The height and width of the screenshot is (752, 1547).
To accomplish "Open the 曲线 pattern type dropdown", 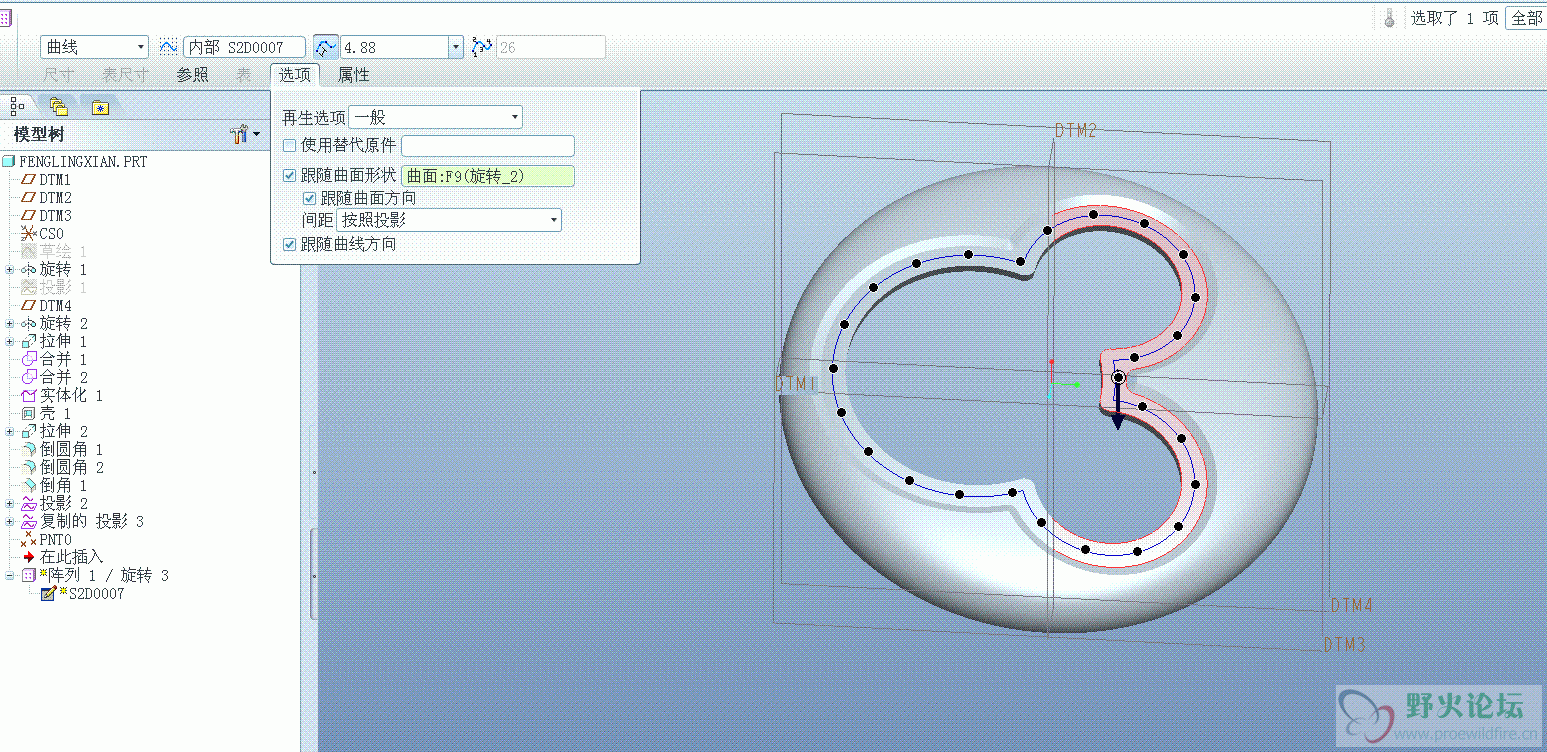I will click(x=94, y=47).
